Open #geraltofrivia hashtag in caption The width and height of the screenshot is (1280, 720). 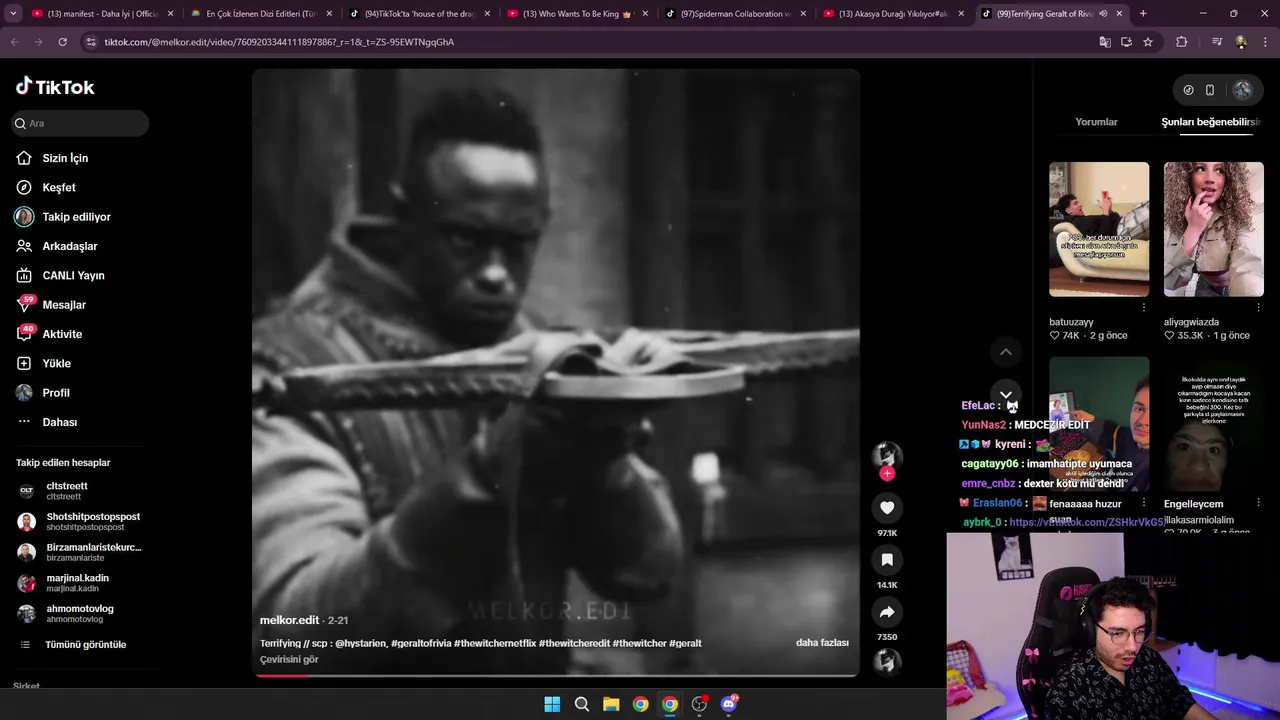[420, 643]
